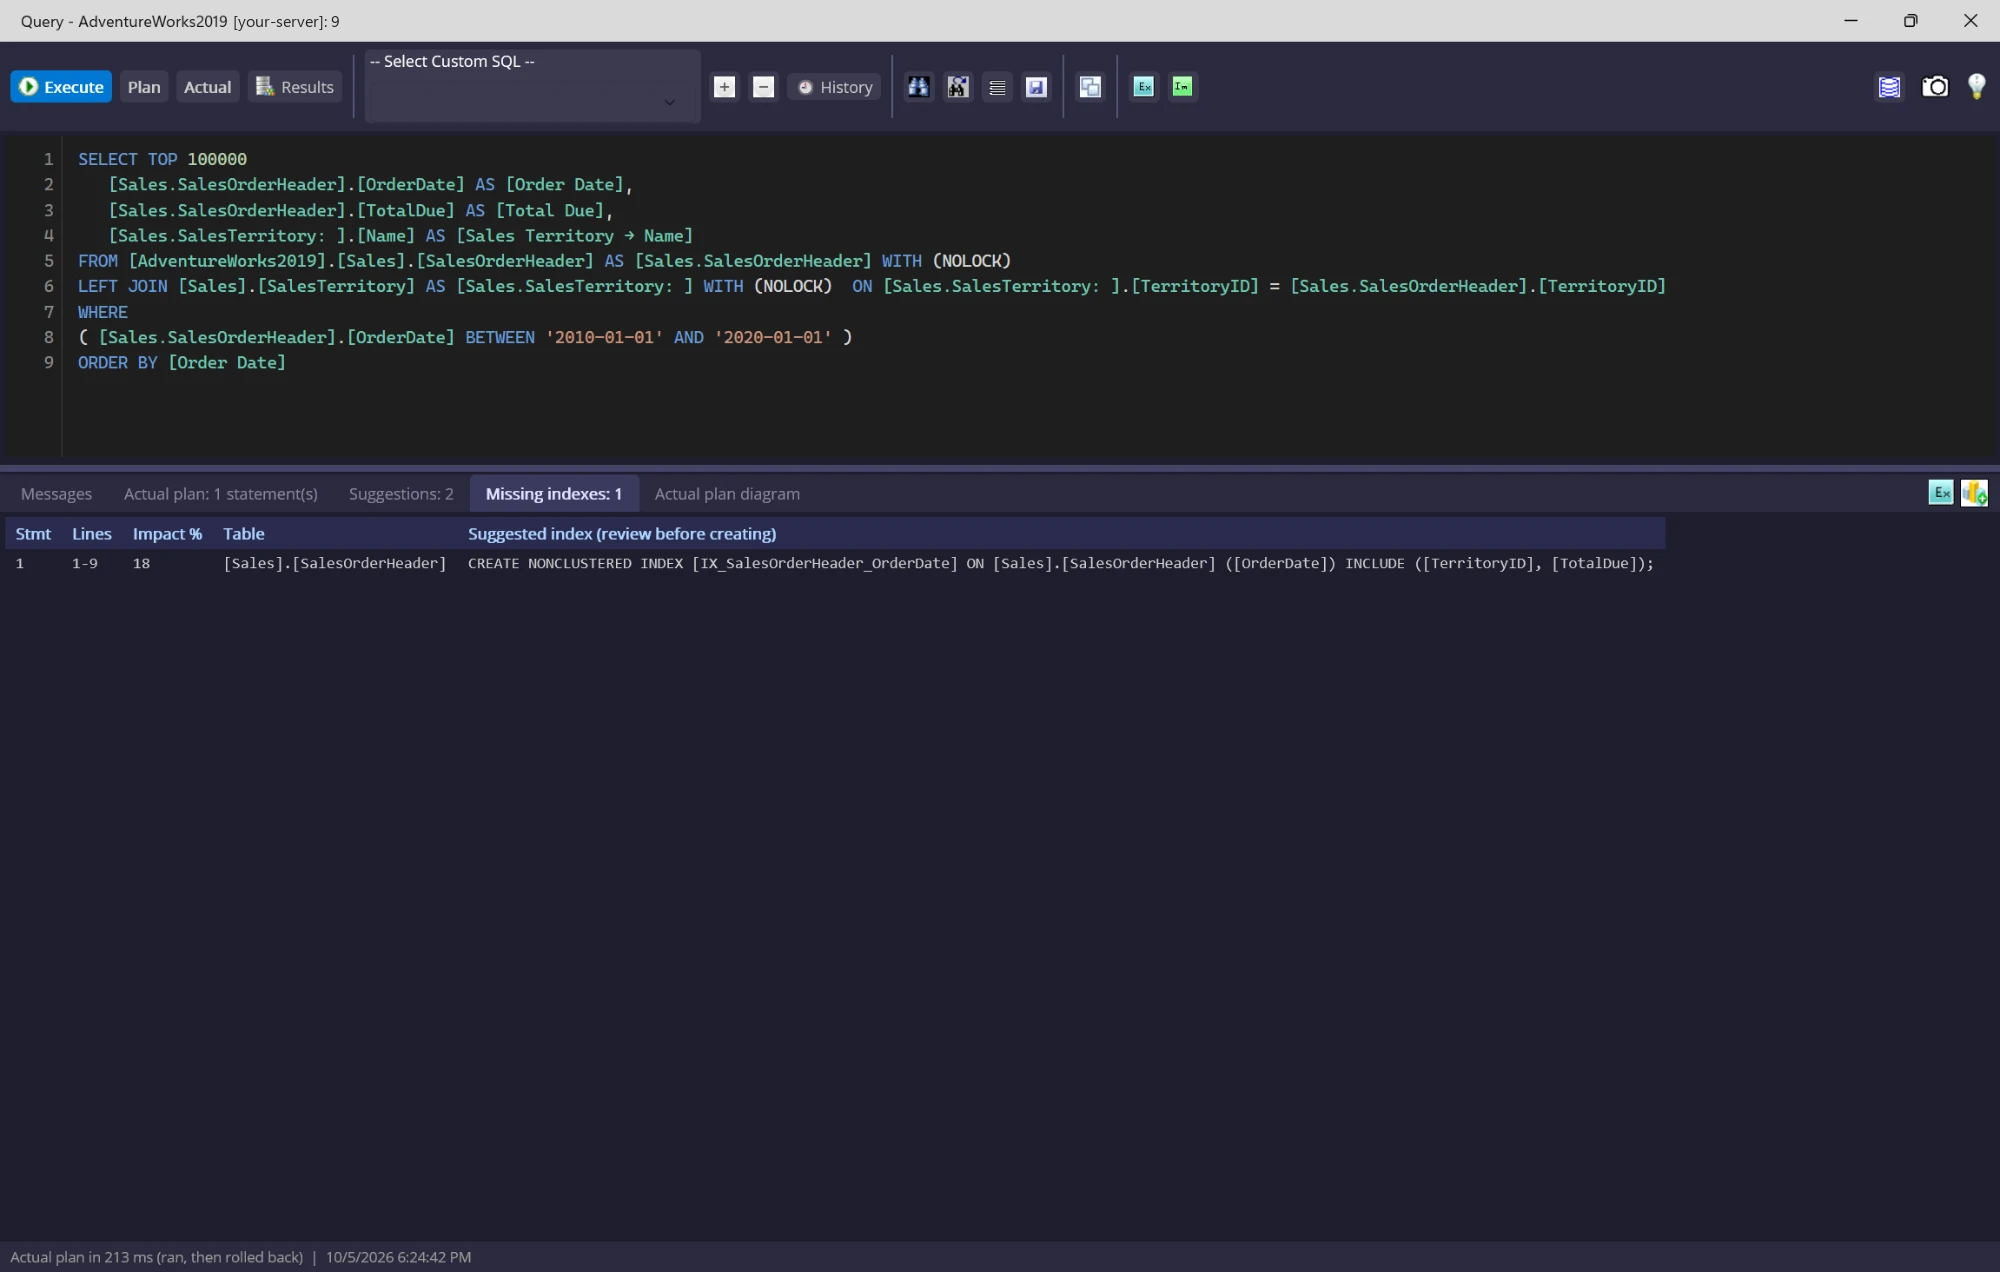Screen dimensions: 2000x1272
Task: Click the impact value 18 cell
Action: coord(141,564)
